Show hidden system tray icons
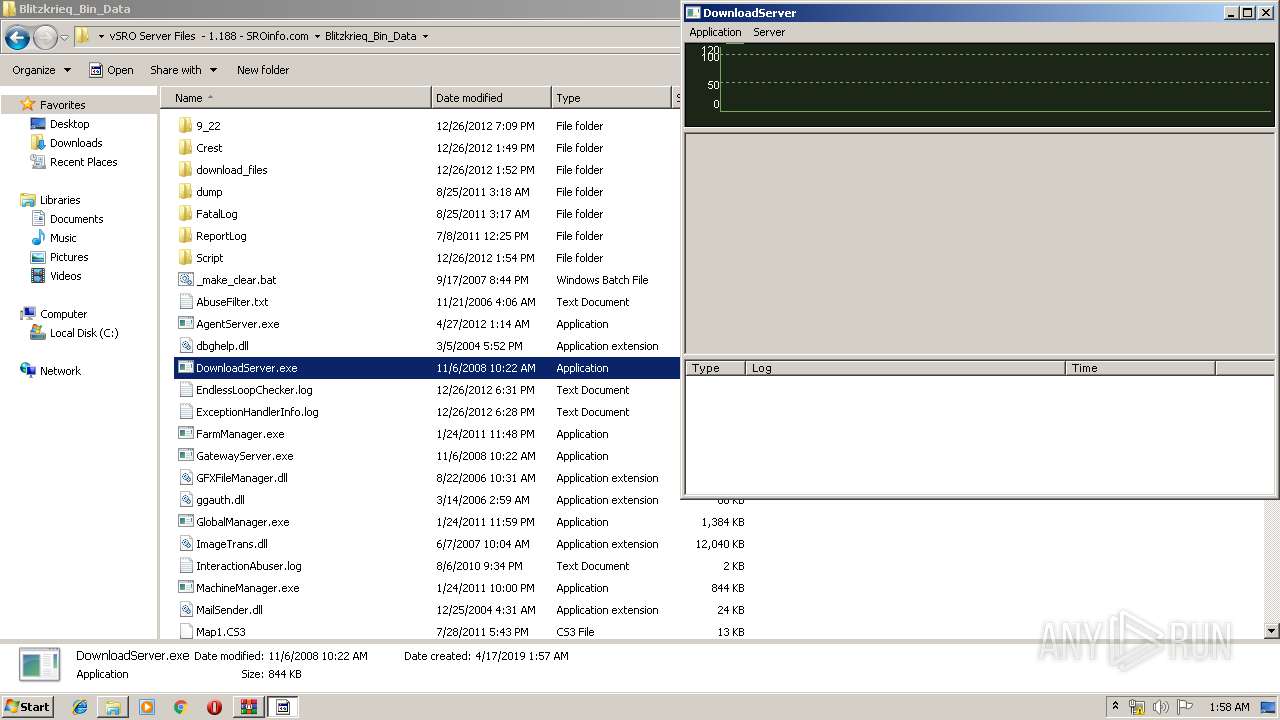 click(x=1115, y=707)
